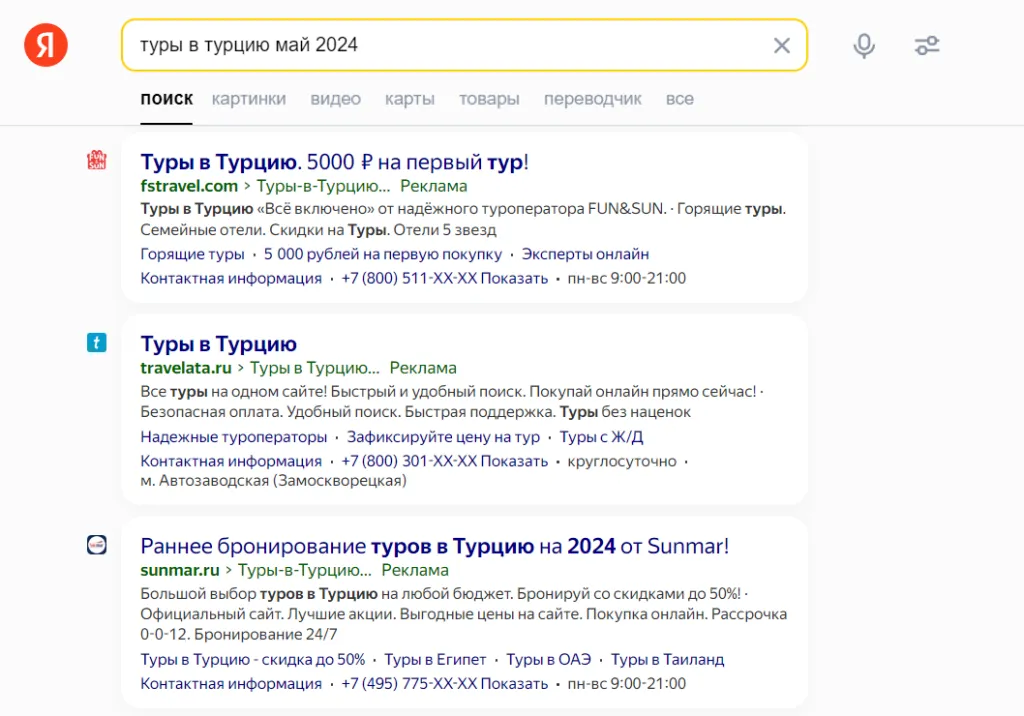
Task: Show all services via 'все' tab
Action: pyautogui.click(x=679, y=99)
